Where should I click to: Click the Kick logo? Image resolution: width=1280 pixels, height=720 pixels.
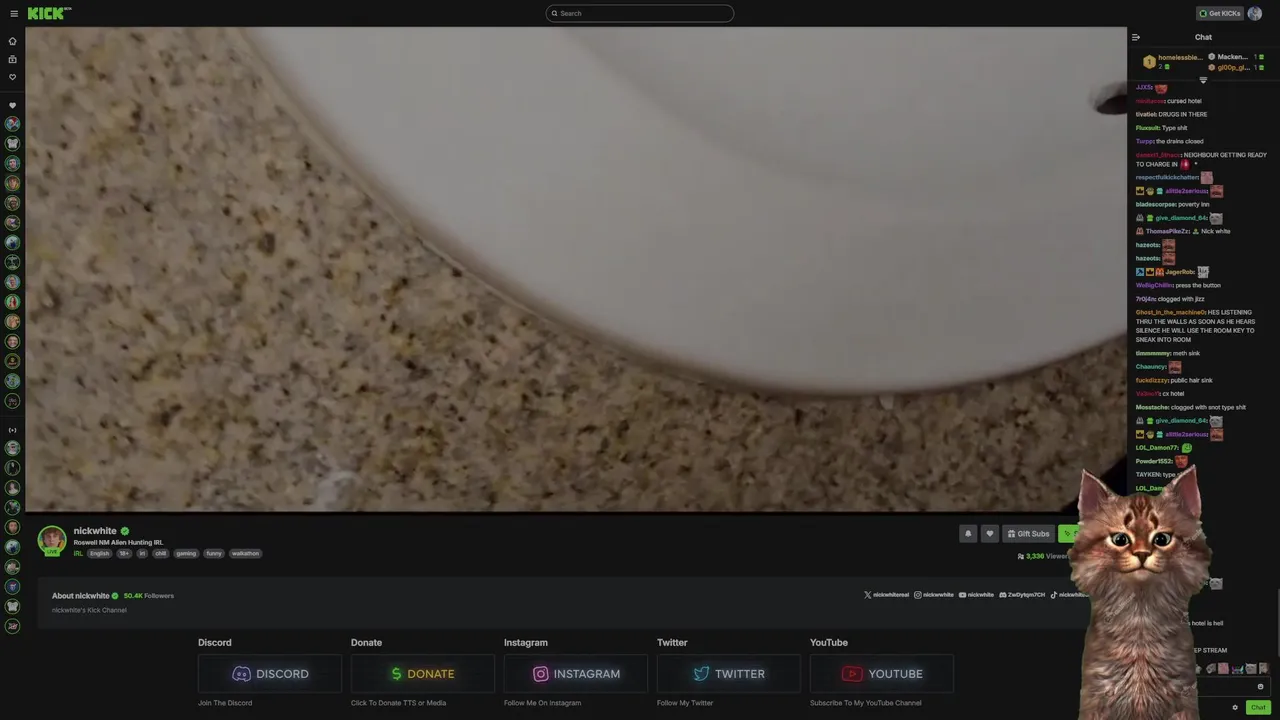click(48, 13)
